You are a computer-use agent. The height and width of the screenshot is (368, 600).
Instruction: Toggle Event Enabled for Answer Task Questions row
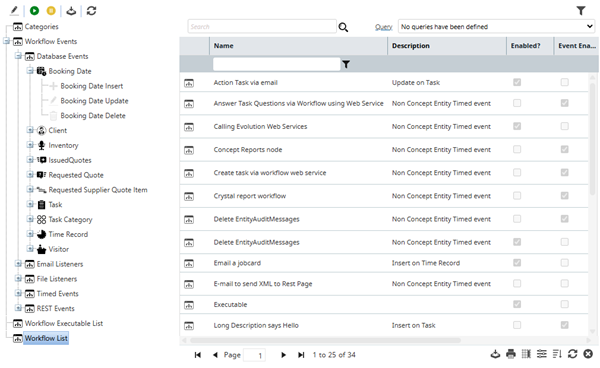pos(564,103)
